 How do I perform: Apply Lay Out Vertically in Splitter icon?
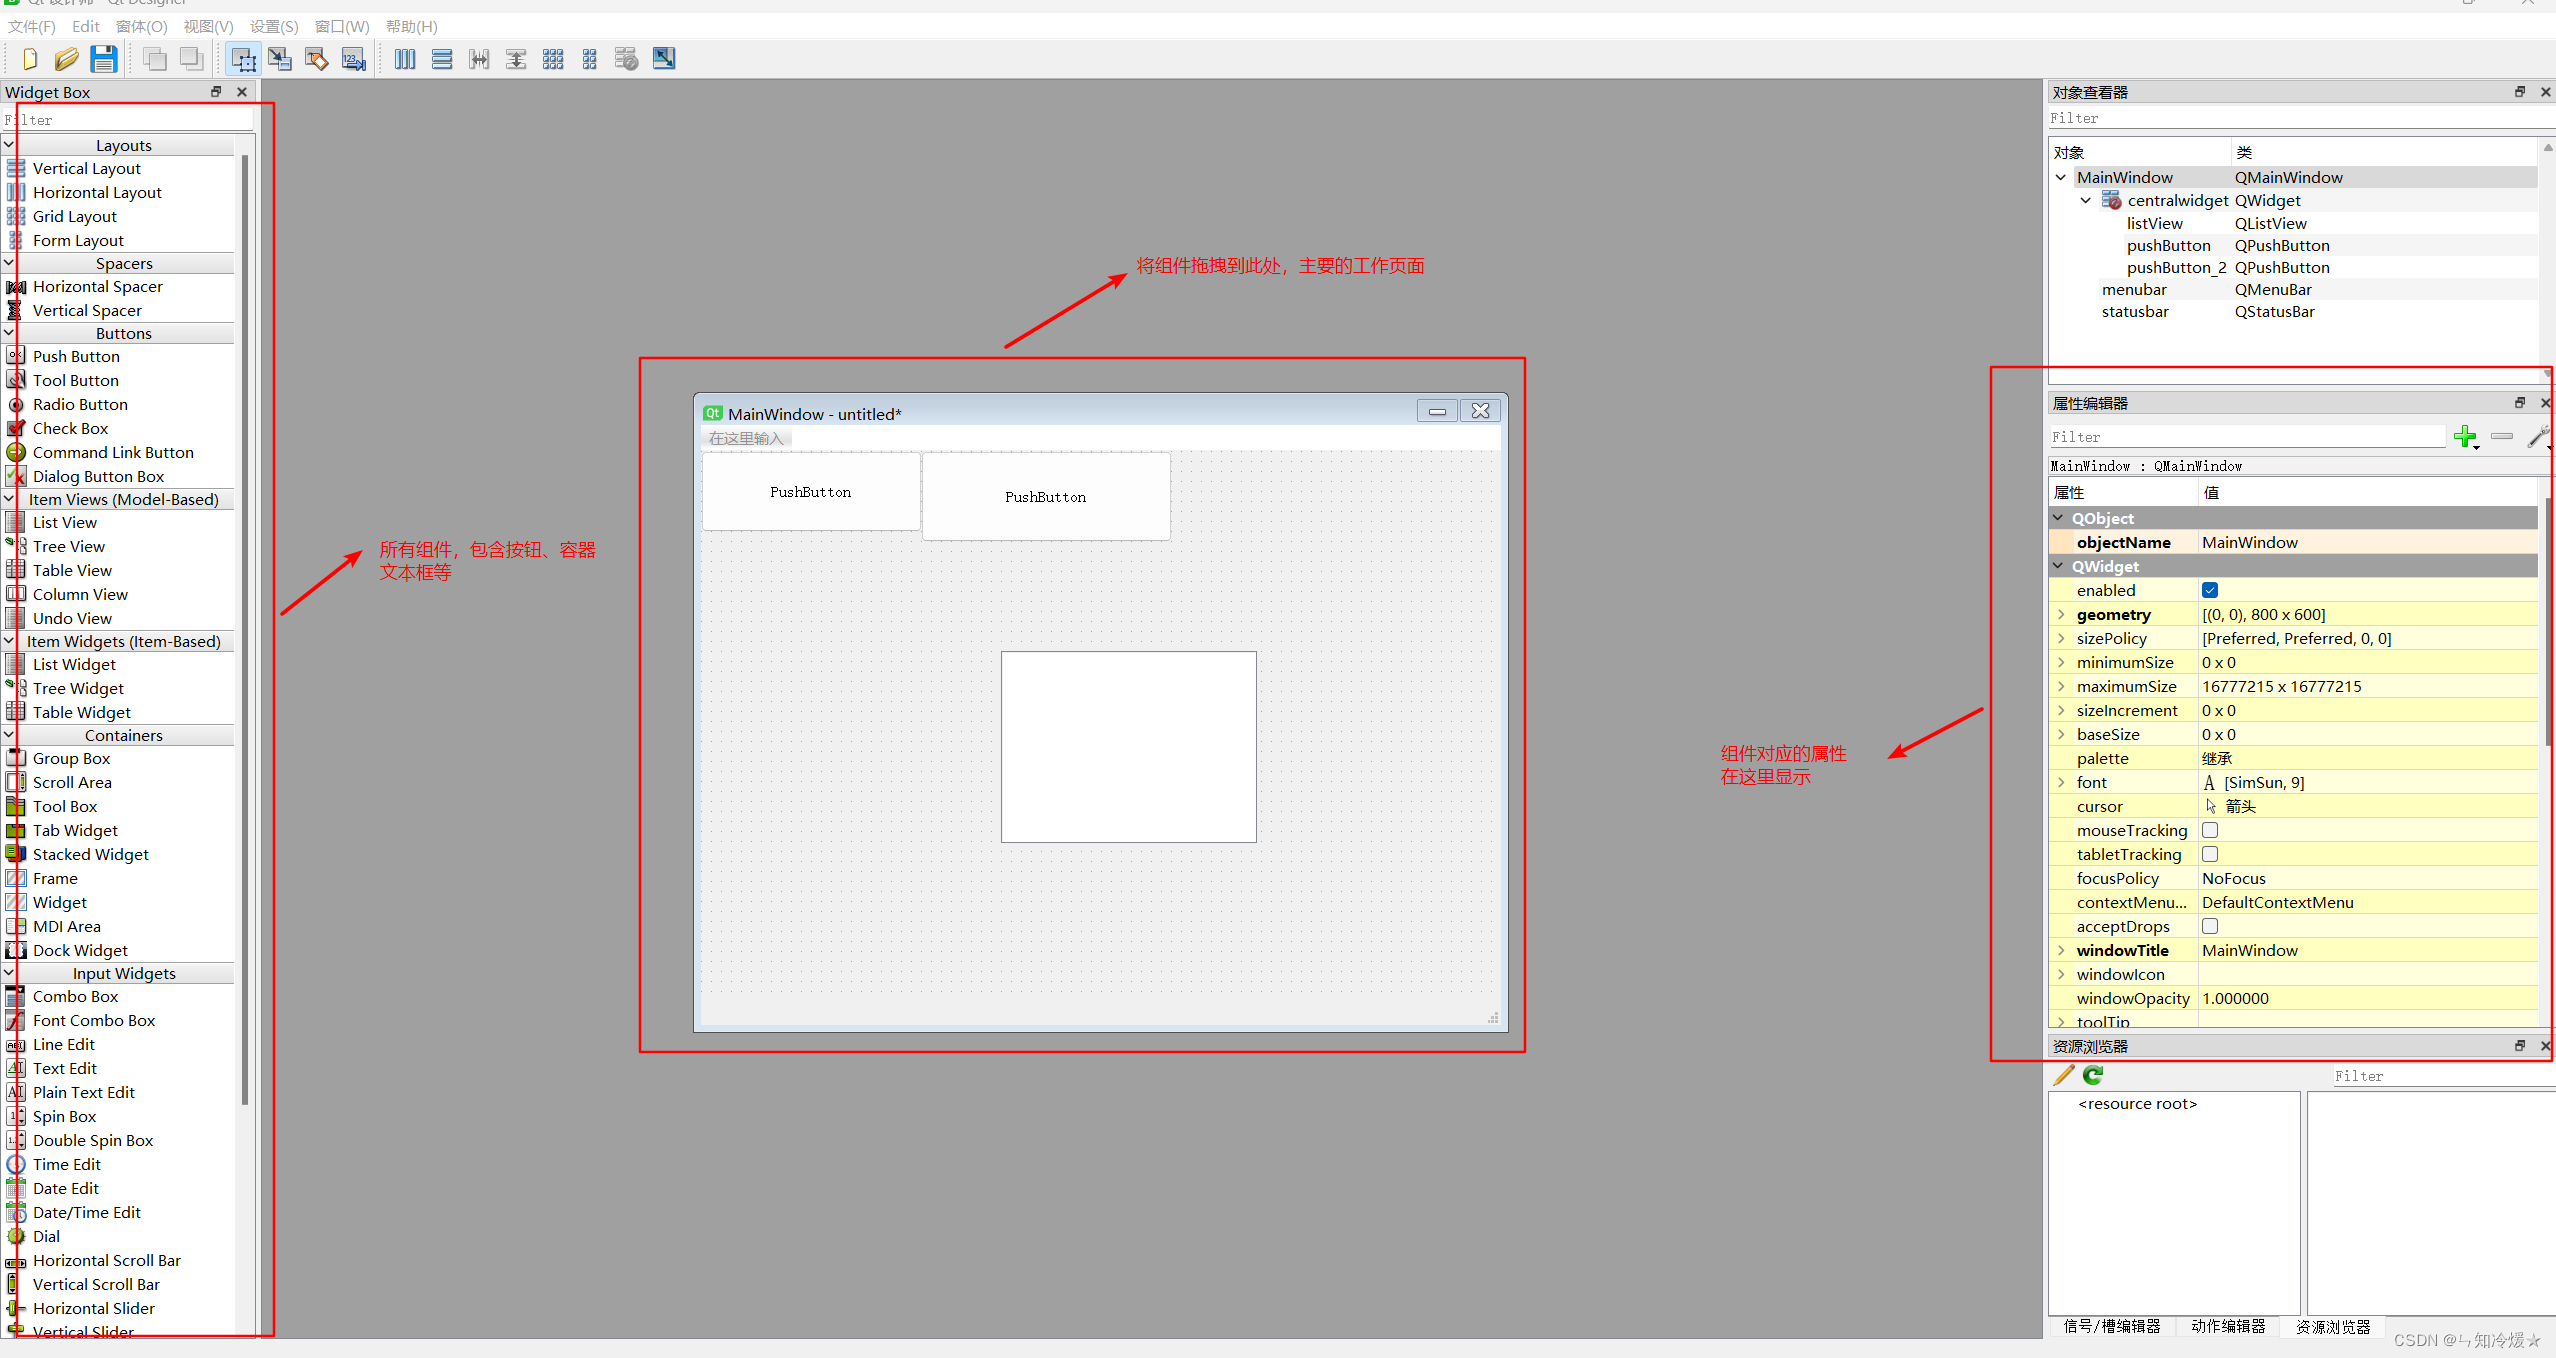click(x=516, y=59)
